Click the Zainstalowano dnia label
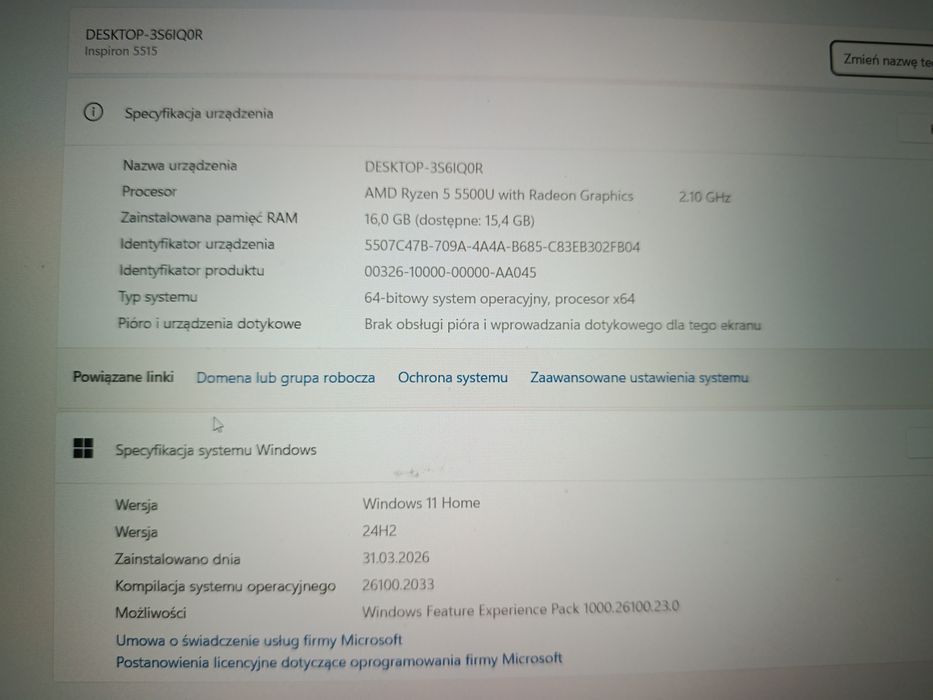 pos(177,559)
